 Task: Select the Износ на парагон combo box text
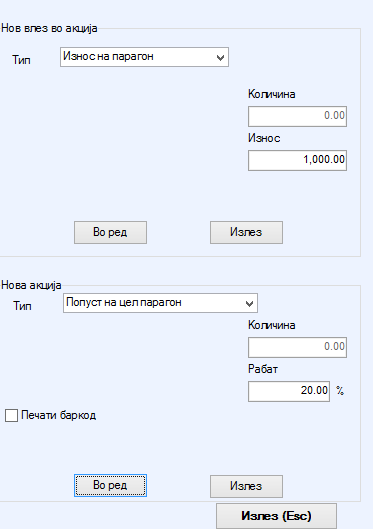pos(108,56)
